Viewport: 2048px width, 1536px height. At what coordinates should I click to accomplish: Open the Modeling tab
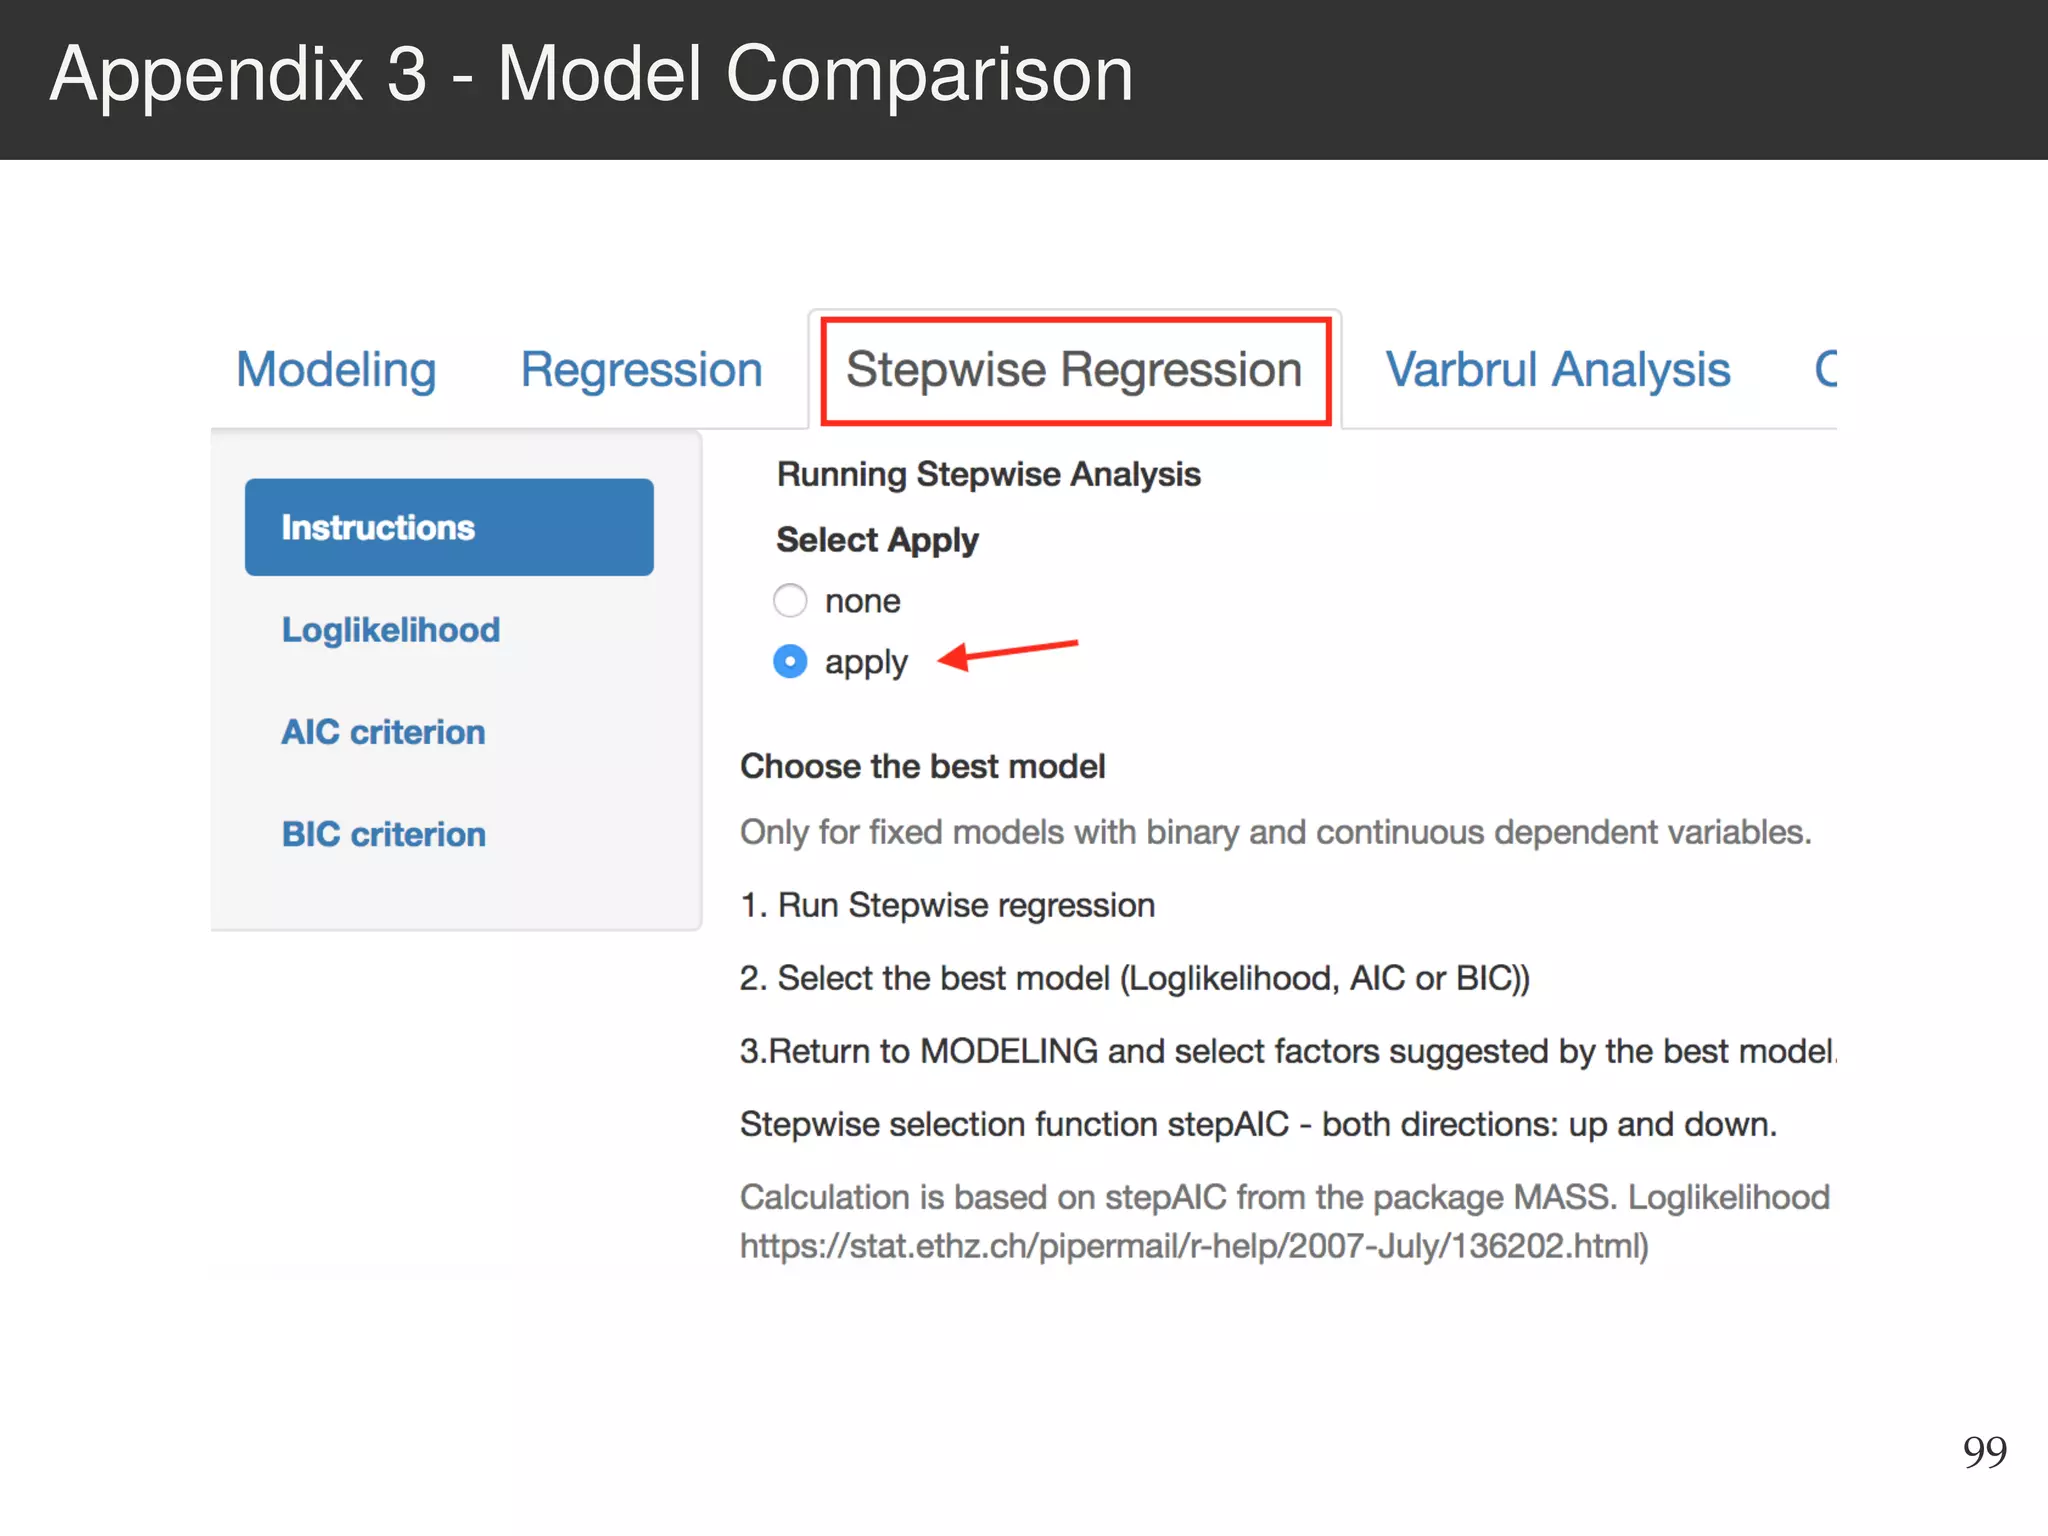(336, 370)
